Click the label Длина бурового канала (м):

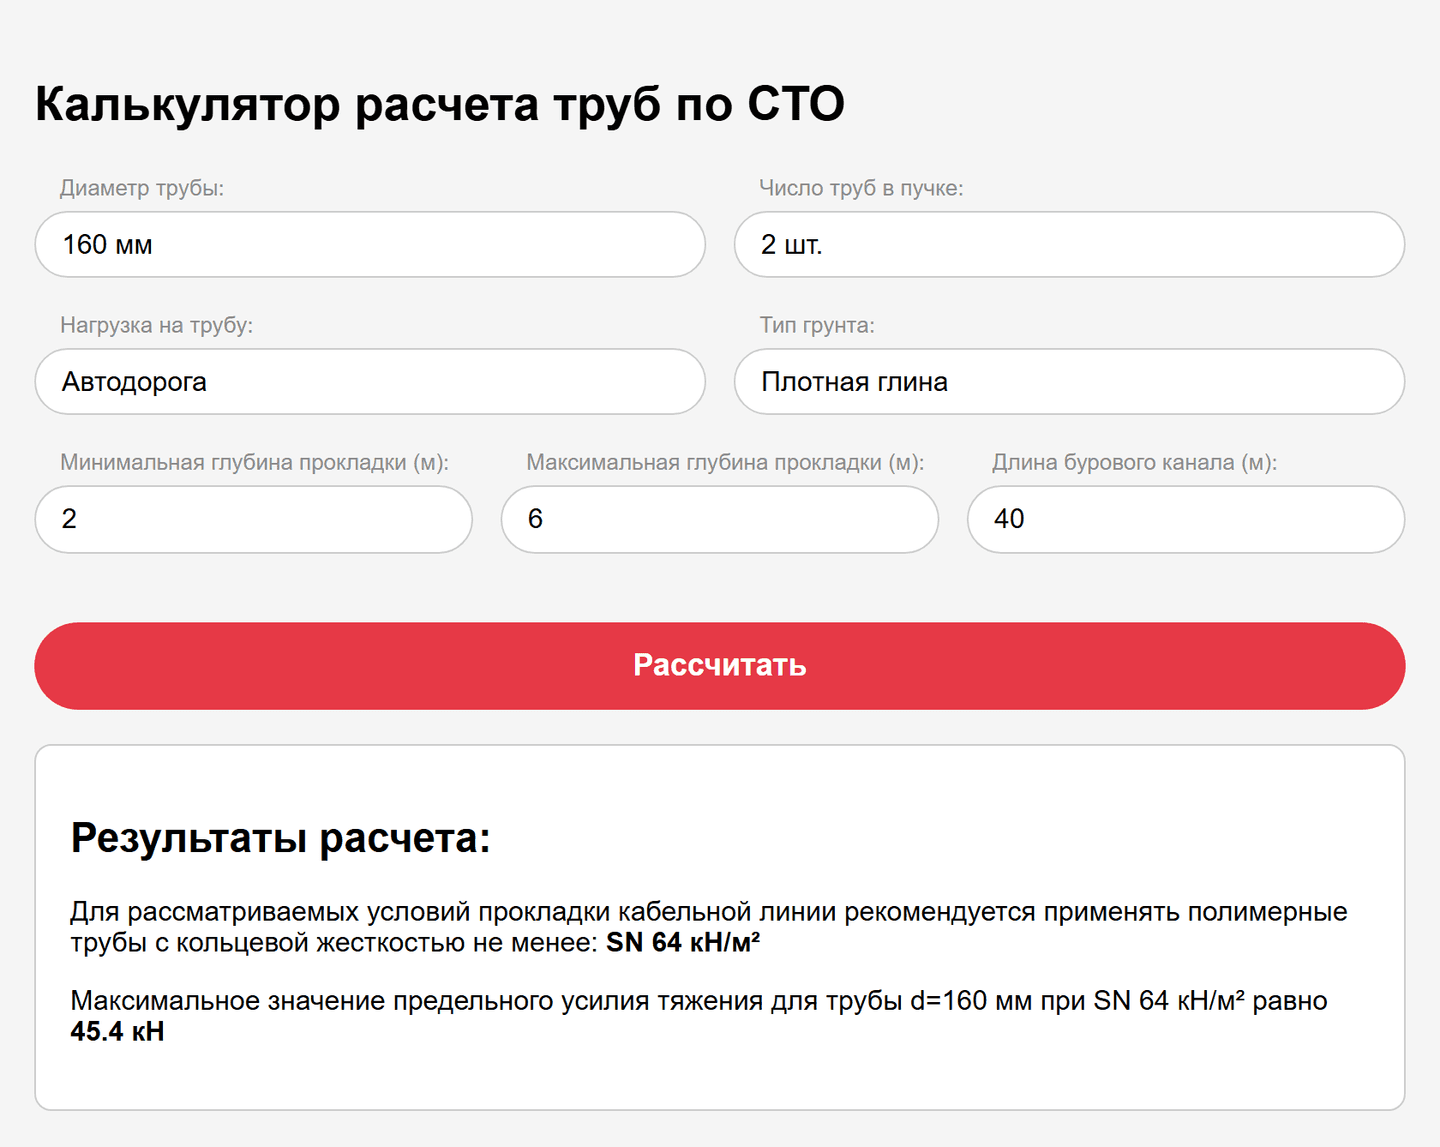coord(1135,462)
